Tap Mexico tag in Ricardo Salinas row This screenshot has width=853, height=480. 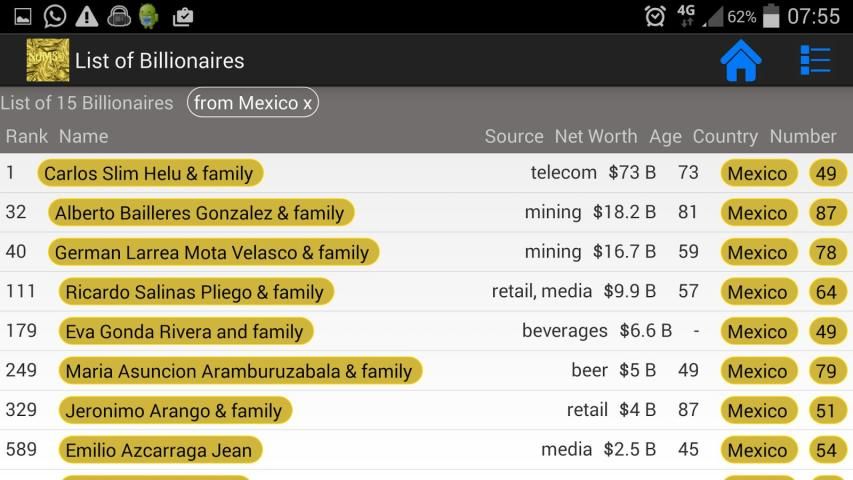click(x=758, y=292)
